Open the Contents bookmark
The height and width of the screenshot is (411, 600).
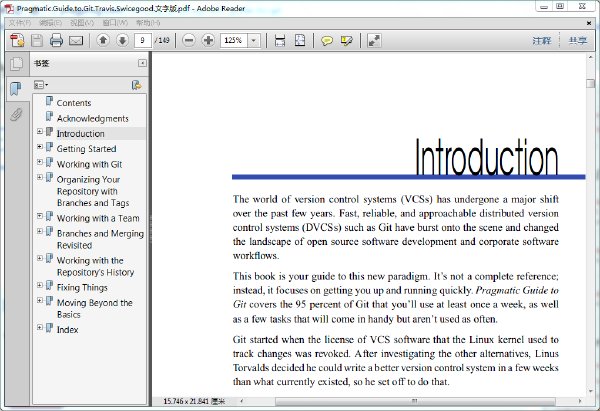[73, 103]
